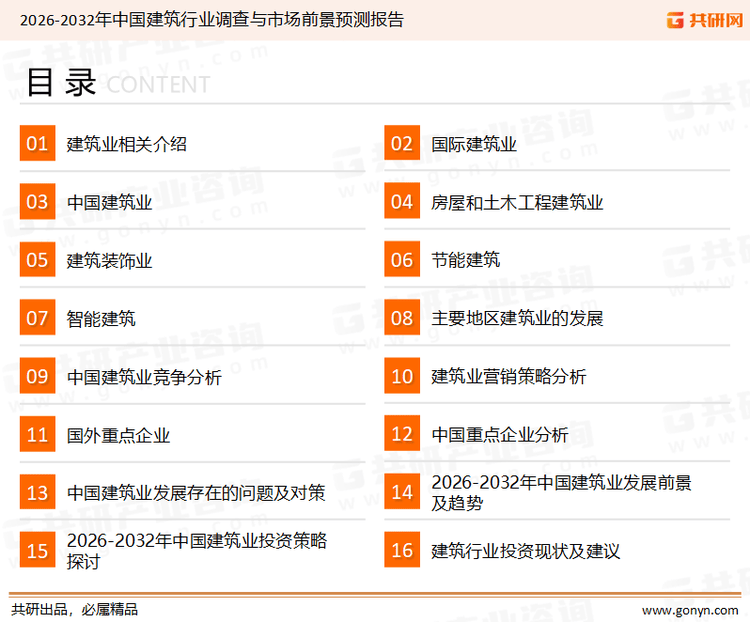Click the orange 01 number badge

point(38,144)
